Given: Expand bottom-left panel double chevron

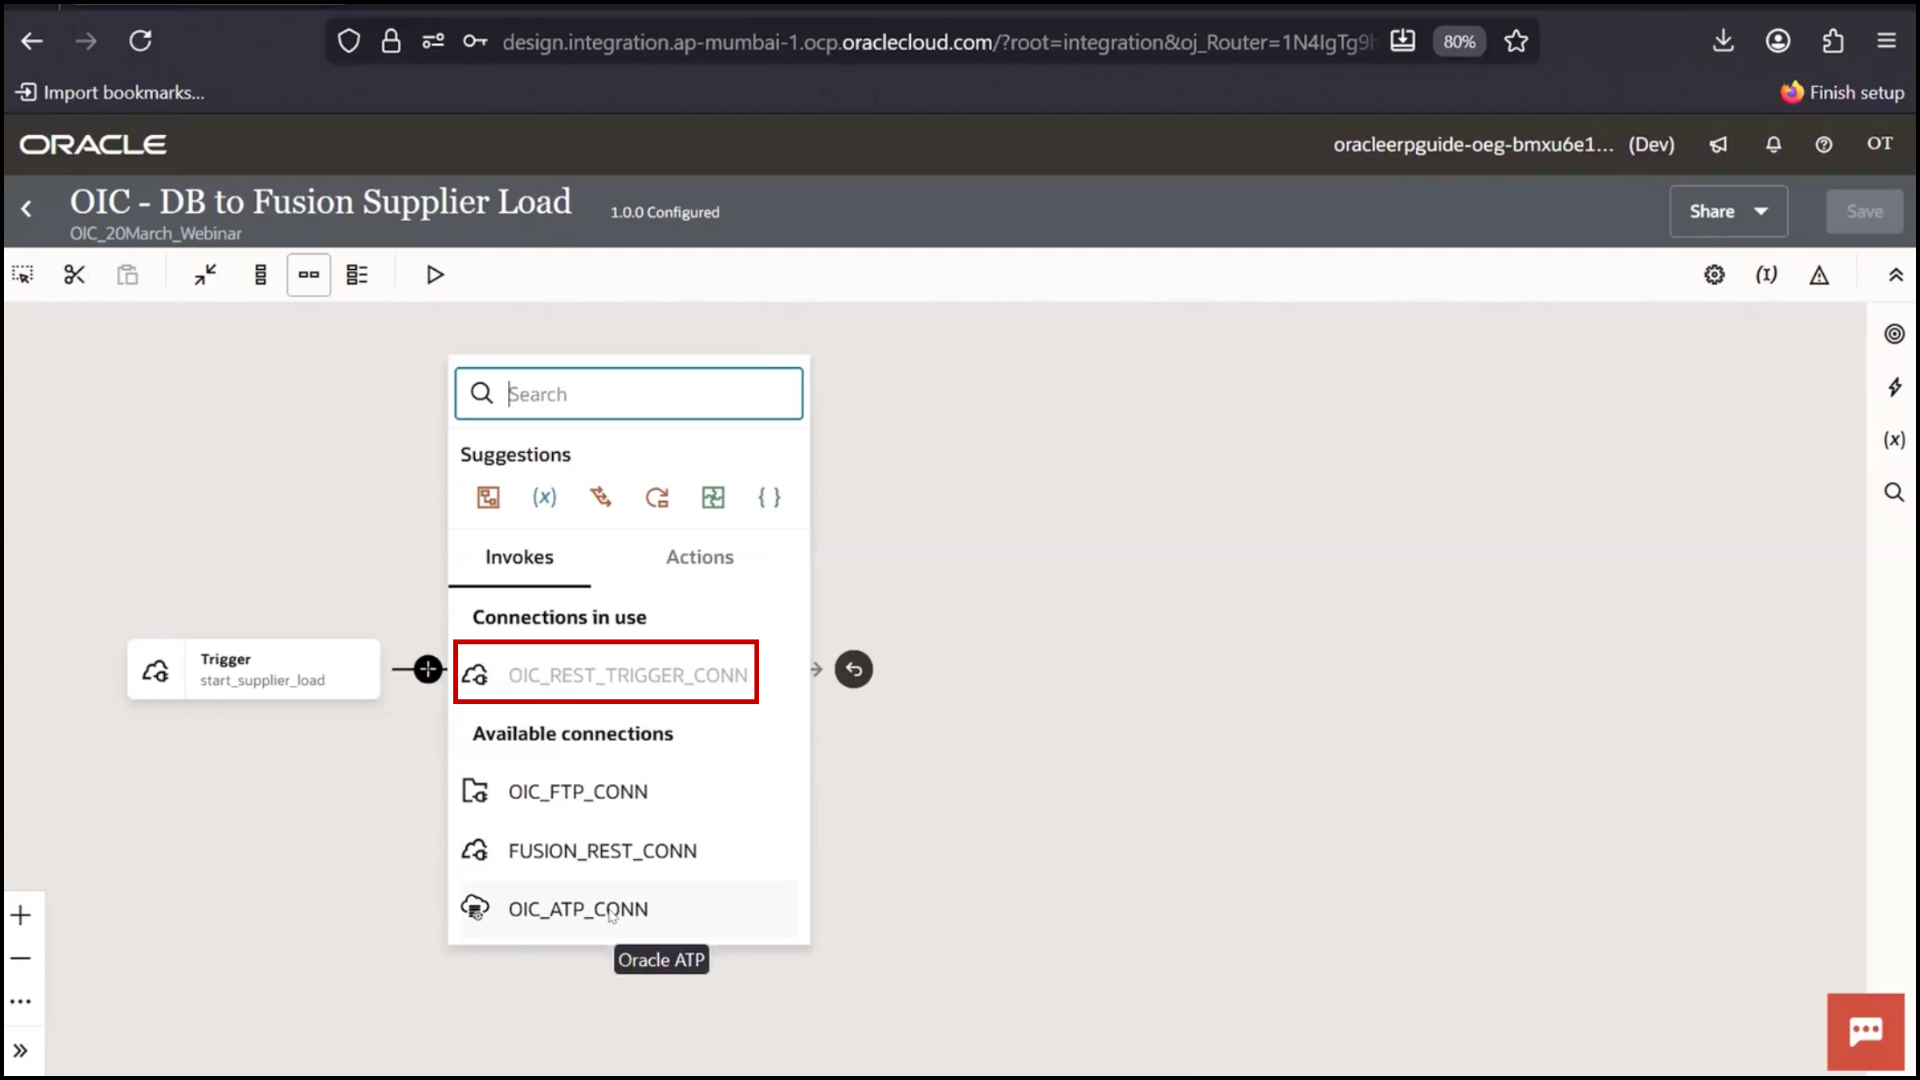Looking at the screenshot, I should tap(21, 1050).
